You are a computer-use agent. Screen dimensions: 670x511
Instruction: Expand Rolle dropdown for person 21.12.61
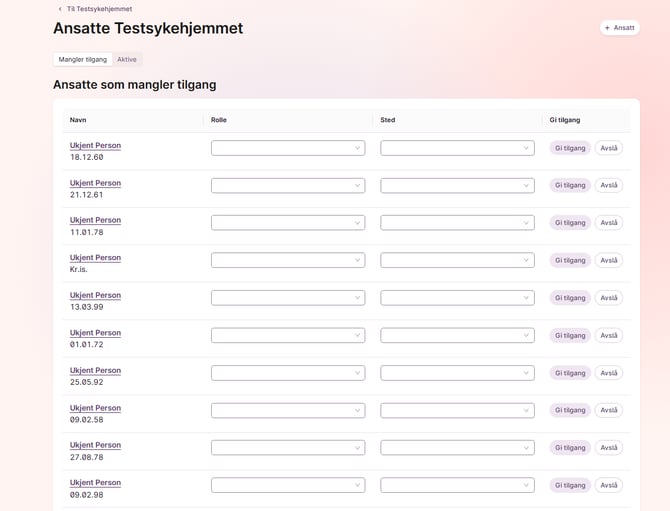pos(288,185)
